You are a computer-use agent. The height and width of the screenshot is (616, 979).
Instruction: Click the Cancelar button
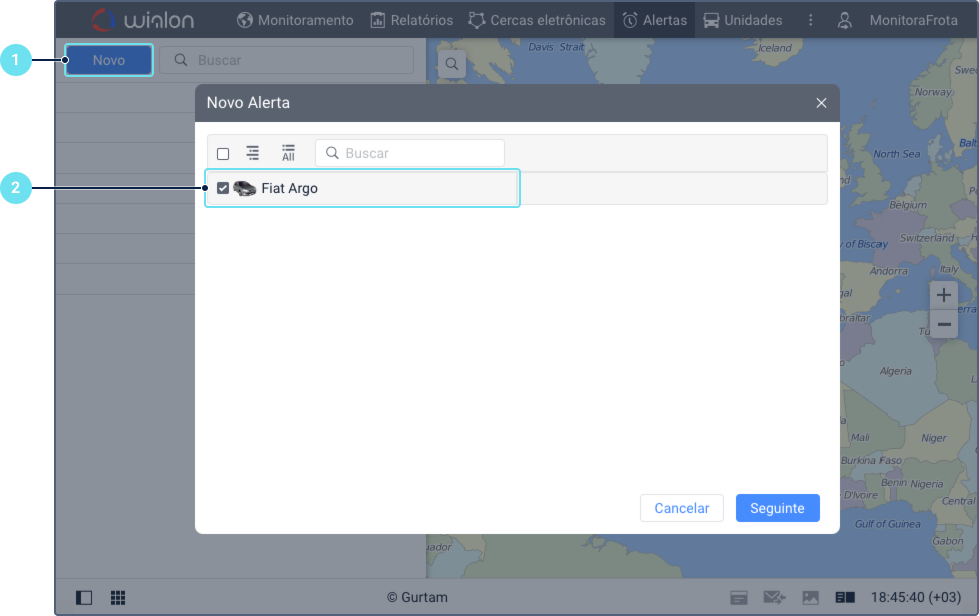[682, 508]
